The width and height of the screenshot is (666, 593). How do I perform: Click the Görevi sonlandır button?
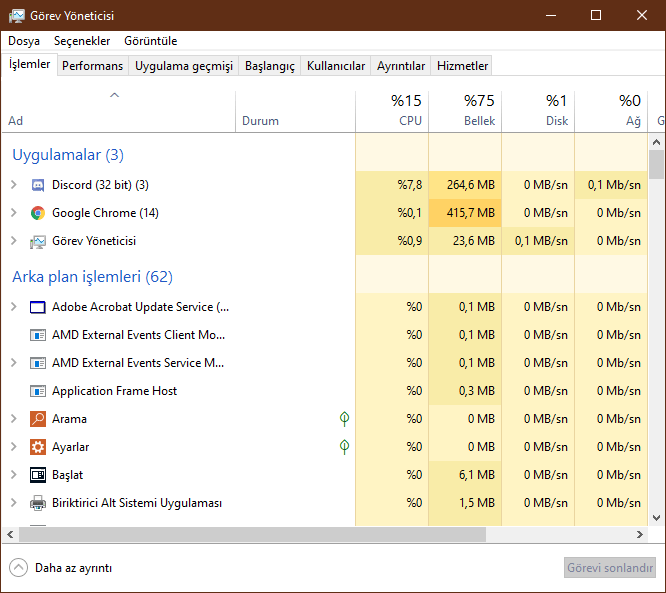point(610,568)
